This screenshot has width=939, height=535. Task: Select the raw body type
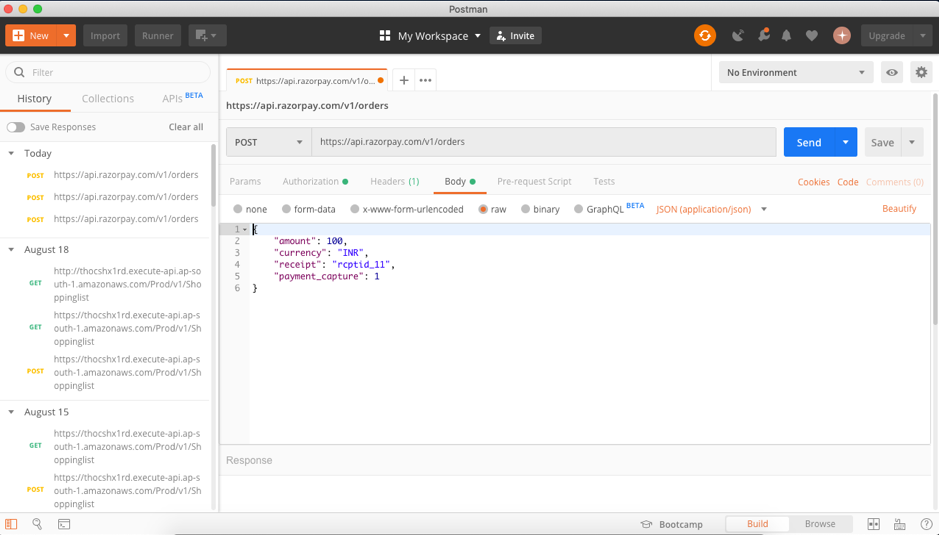pyautogui.click(x=483, y=209)
